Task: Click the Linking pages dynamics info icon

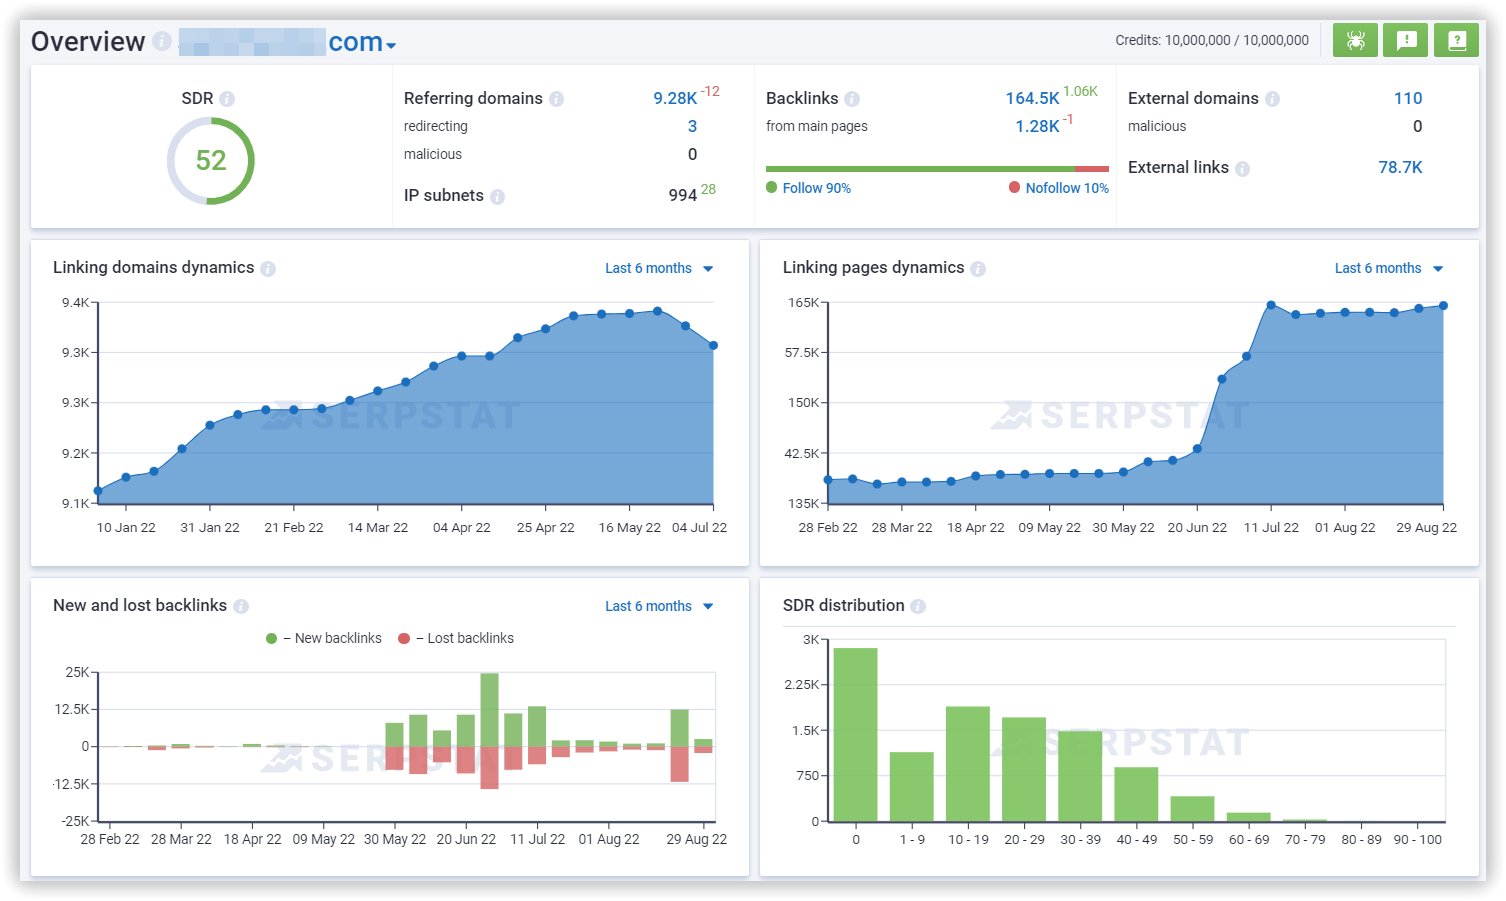Action: 980,268
